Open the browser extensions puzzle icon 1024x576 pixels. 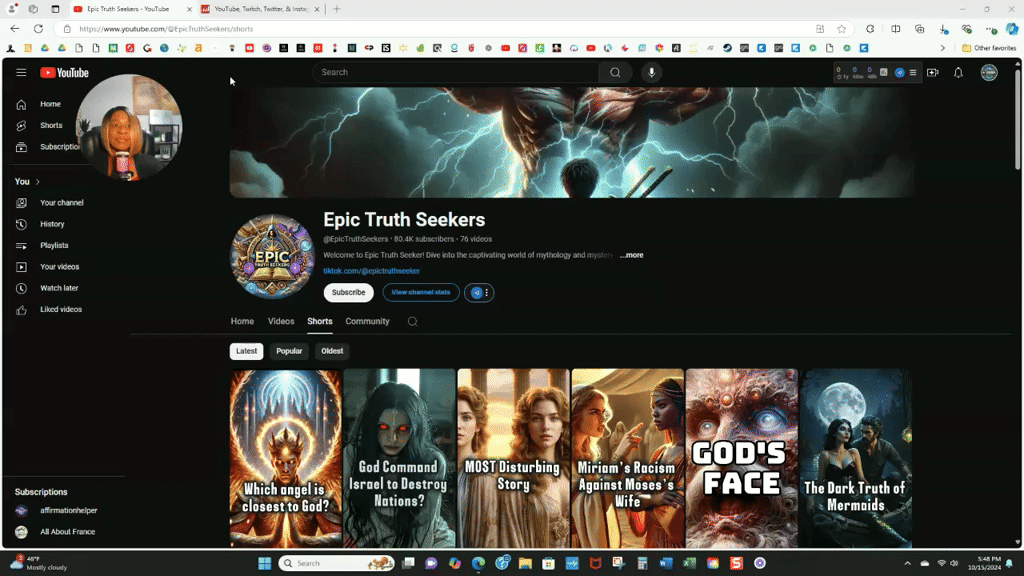870,29
